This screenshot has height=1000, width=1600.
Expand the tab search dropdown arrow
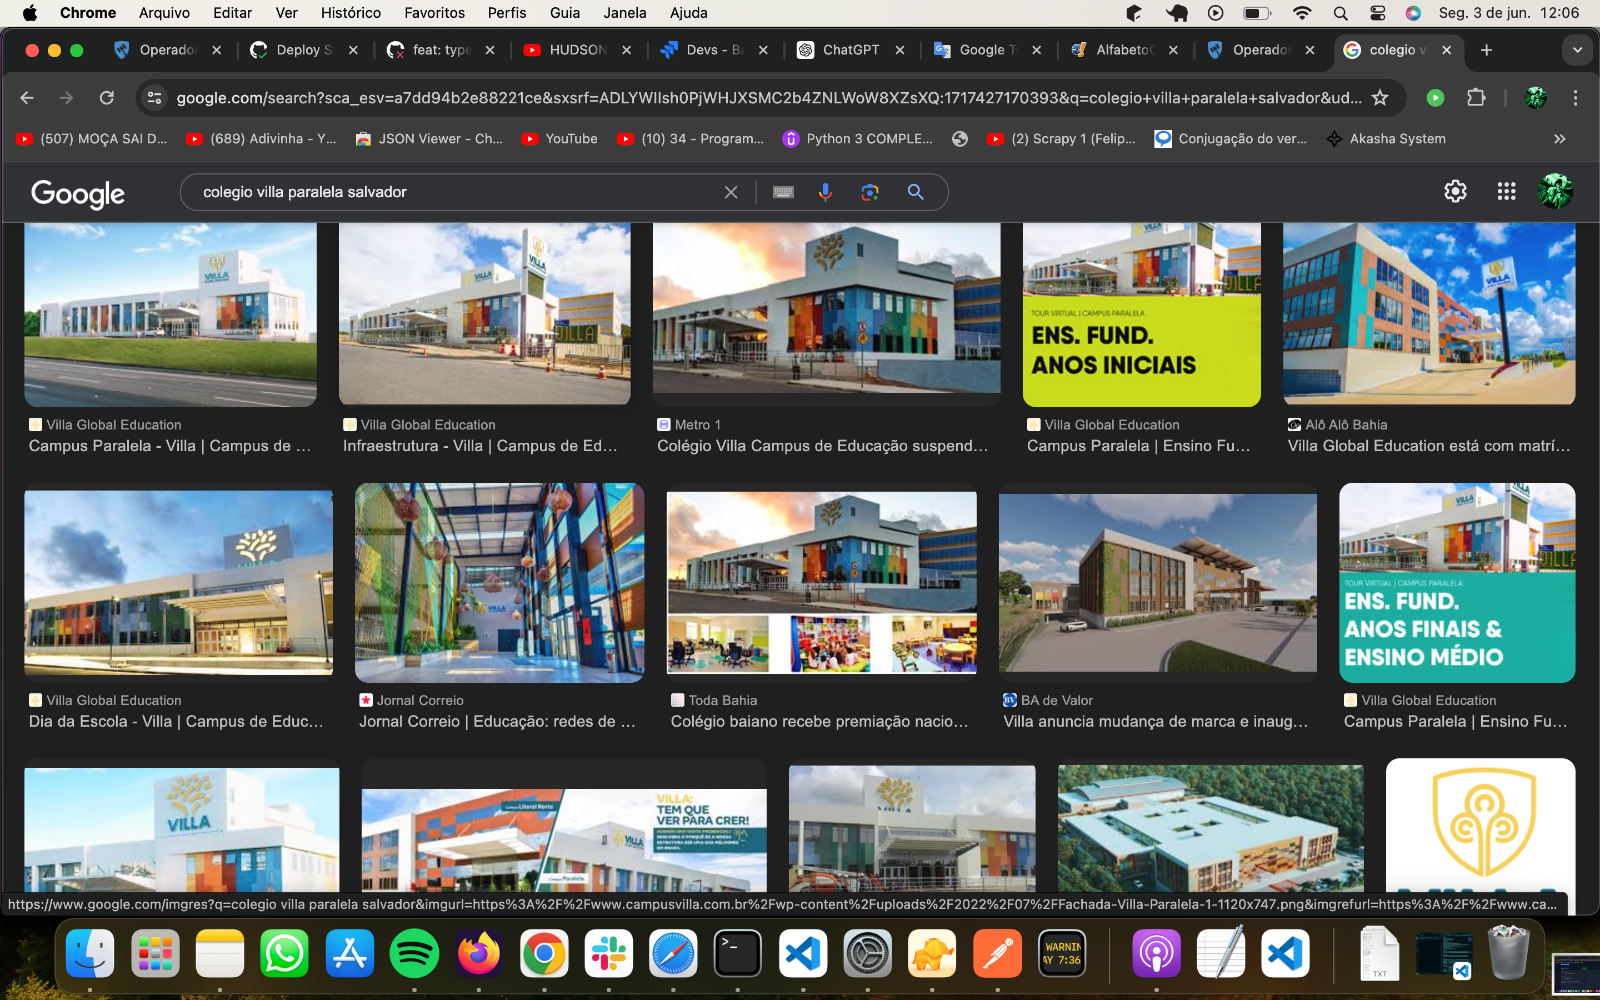[x=1577, y=50]
